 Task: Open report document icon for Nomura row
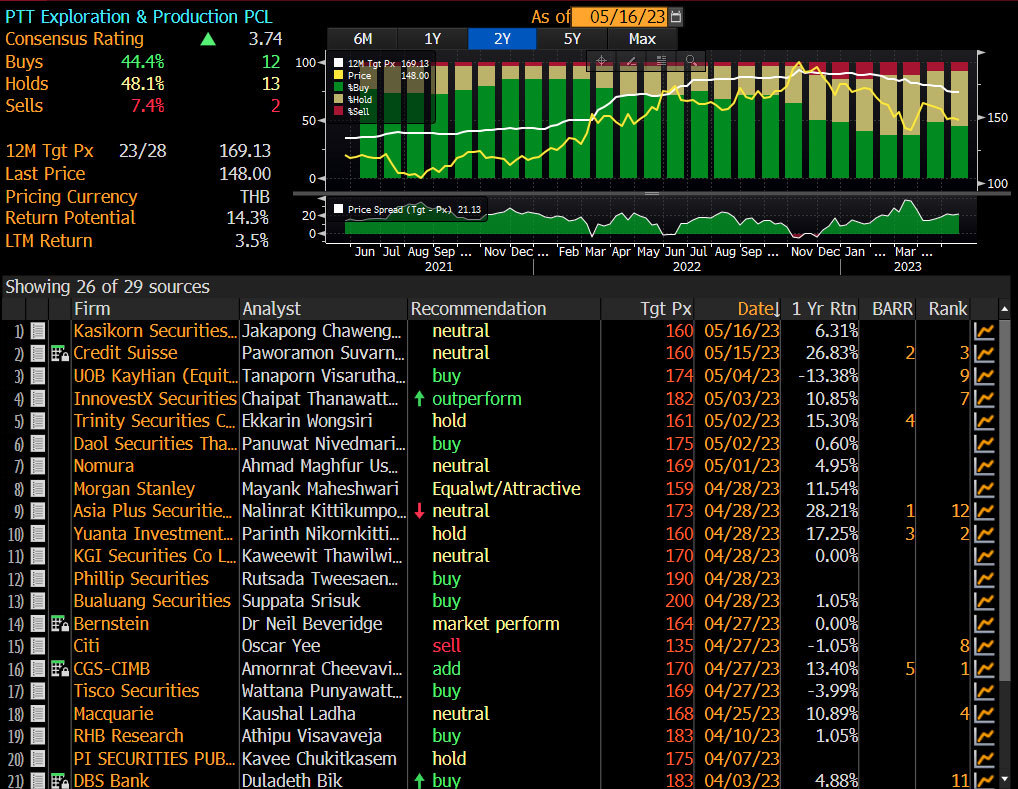38,466
